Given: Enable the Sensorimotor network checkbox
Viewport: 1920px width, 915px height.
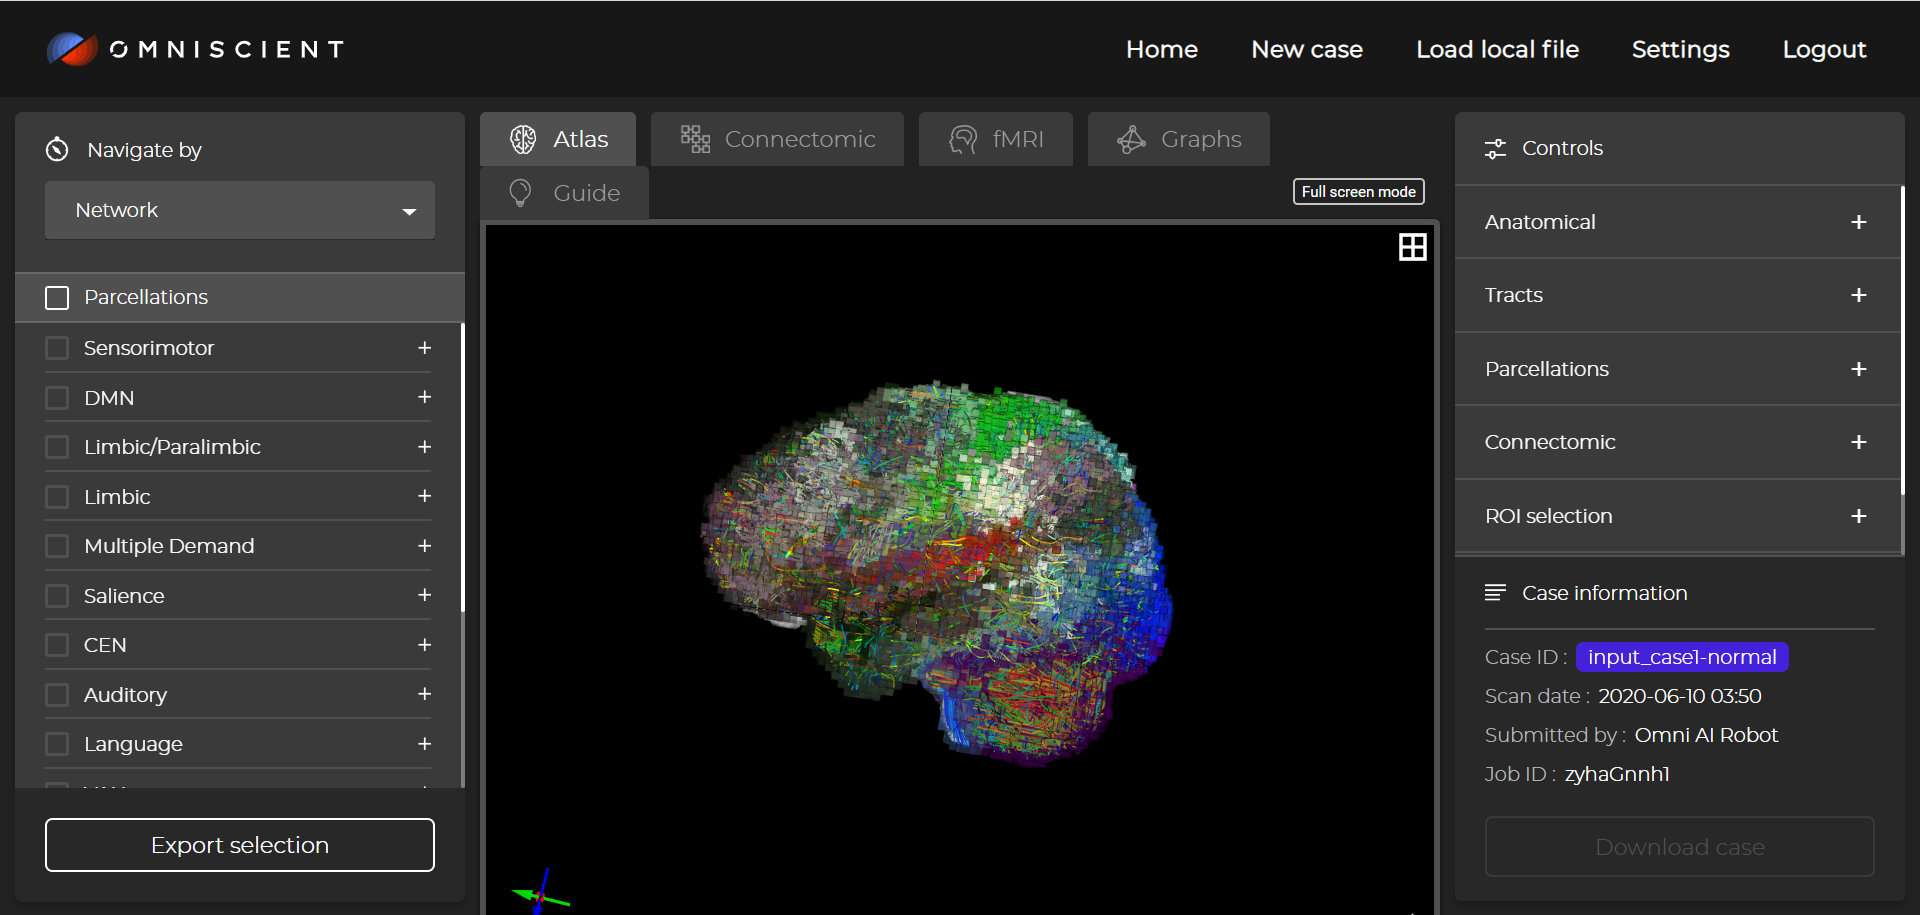Looking at the screenshot, I should (58, 348).
